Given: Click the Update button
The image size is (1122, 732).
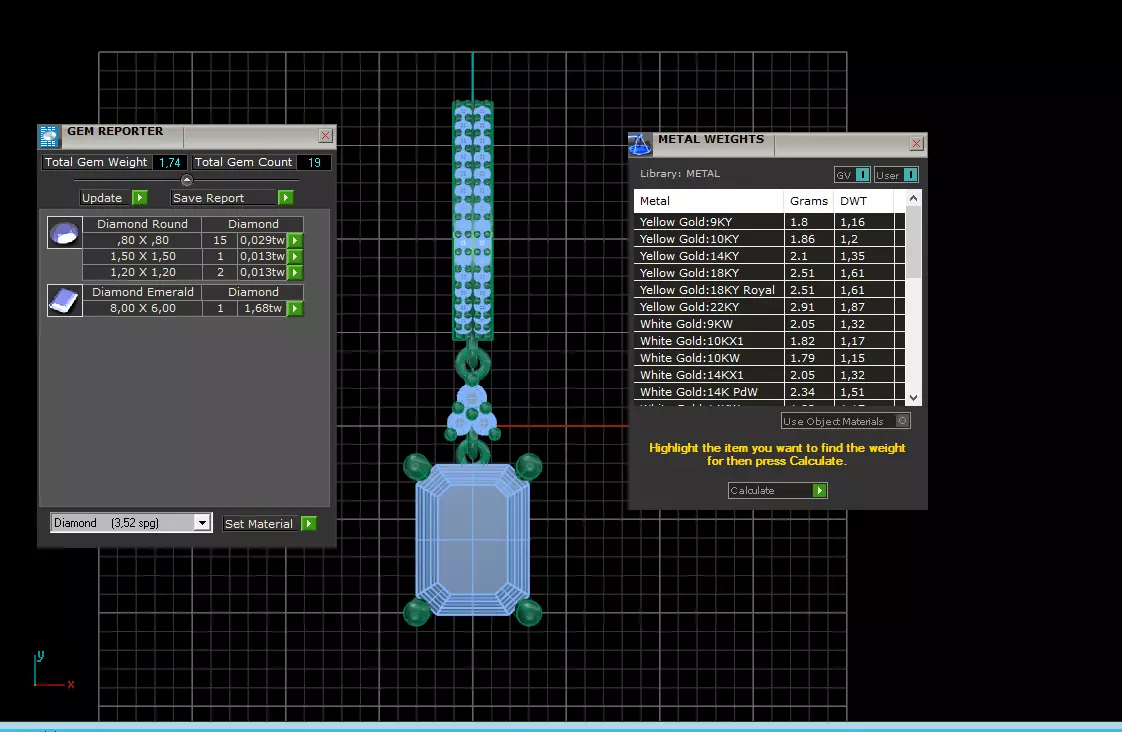Looking at the screenshot, I should click(x=106, y=197).
